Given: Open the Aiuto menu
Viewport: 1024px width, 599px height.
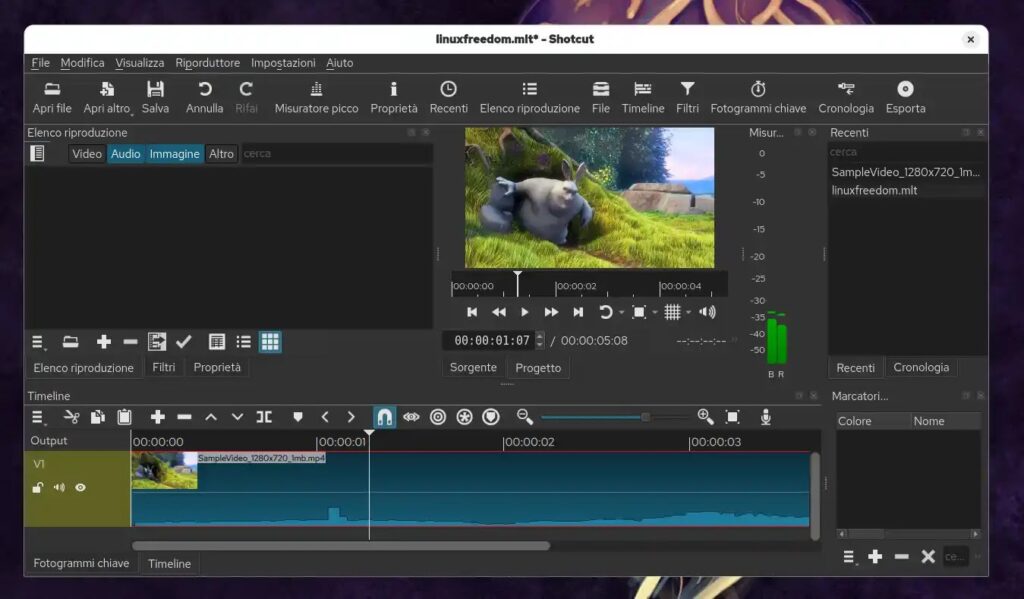Looking at the screenshot, I should (x=340, y=63).
